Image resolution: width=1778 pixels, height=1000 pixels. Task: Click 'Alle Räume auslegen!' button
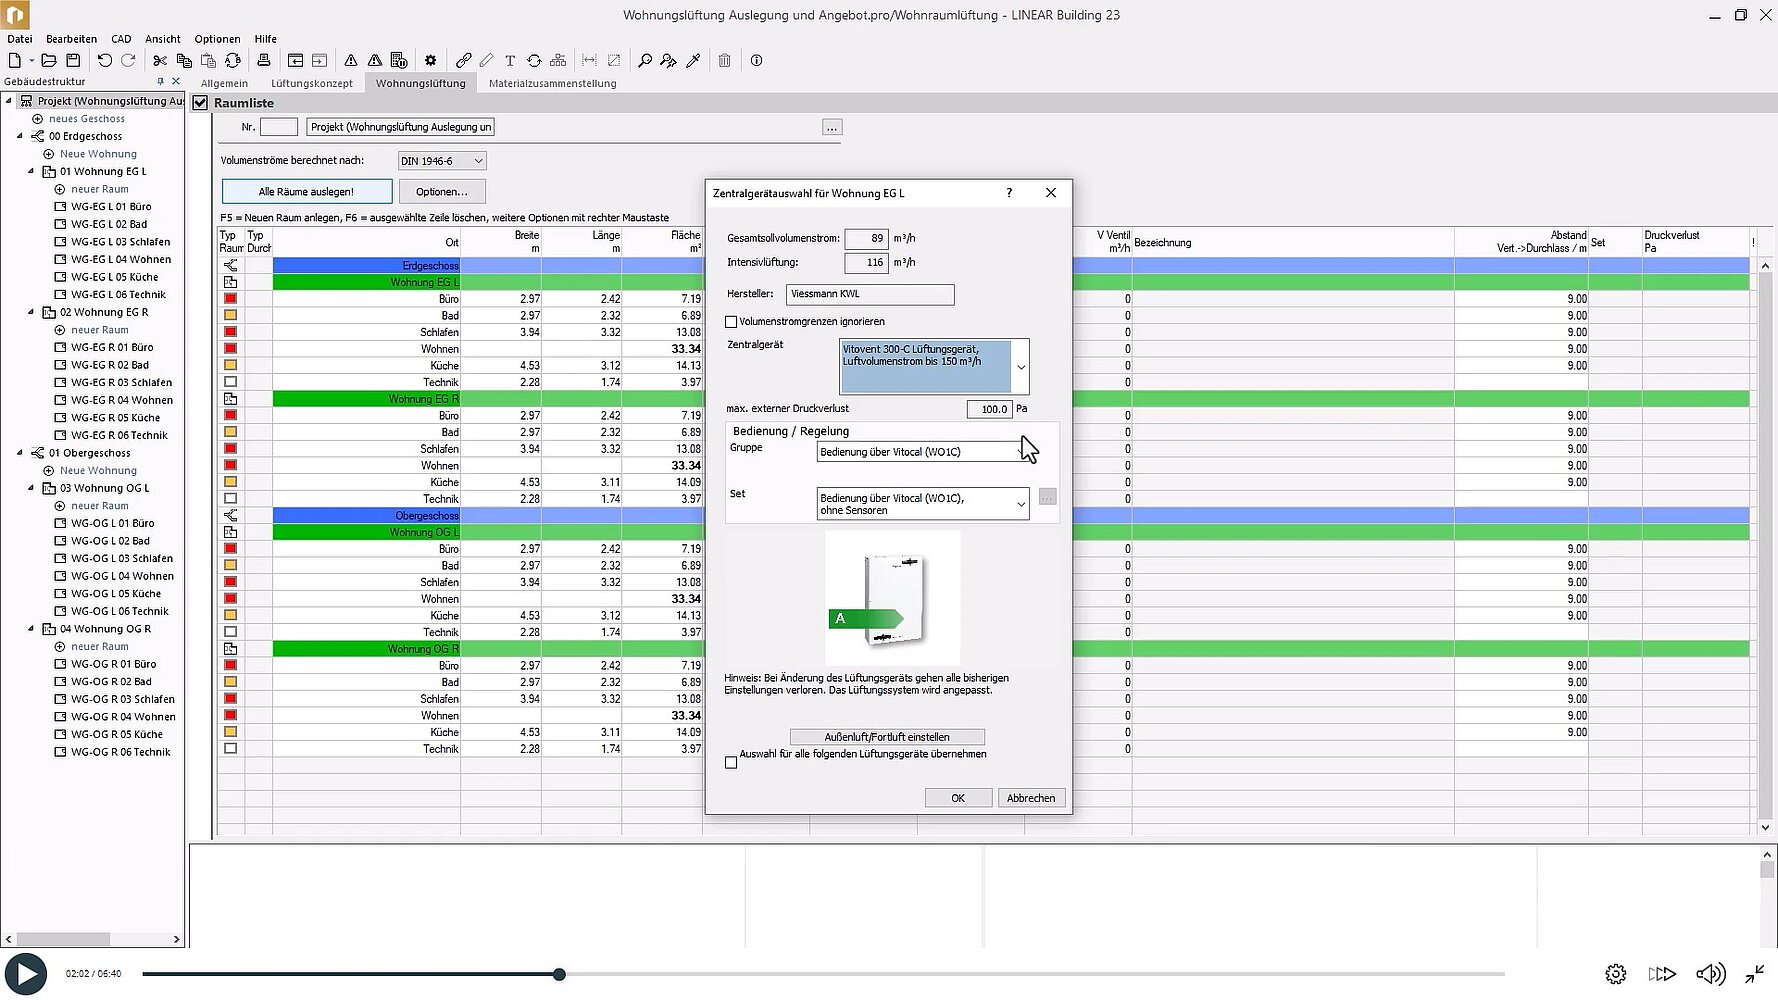[306, 192]
